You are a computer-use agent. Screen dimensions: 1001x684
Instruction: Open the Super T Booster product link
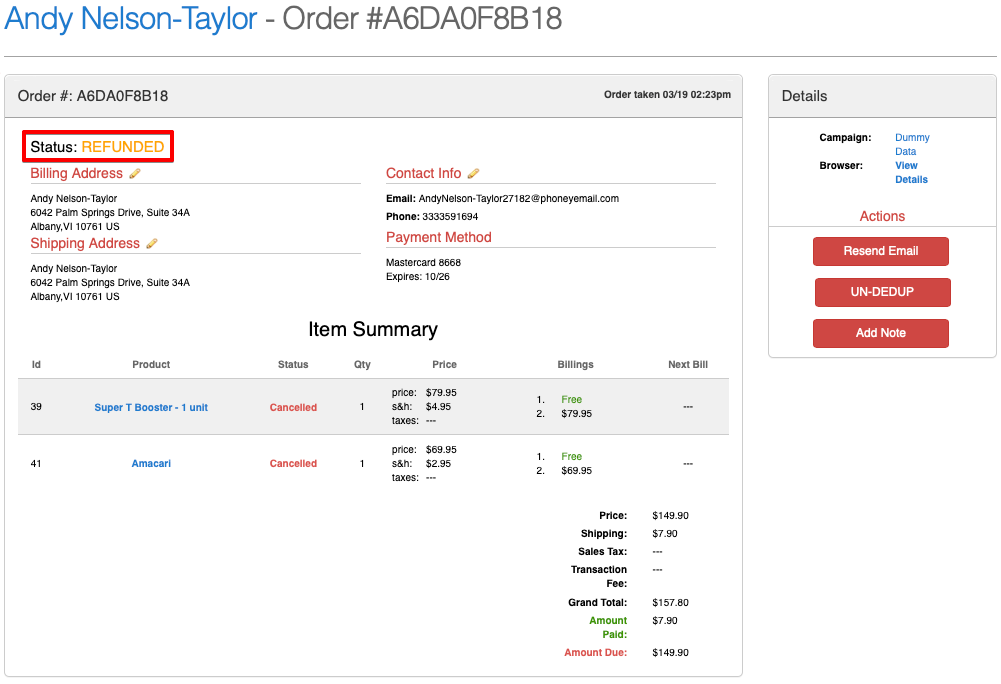coord(151,408)
